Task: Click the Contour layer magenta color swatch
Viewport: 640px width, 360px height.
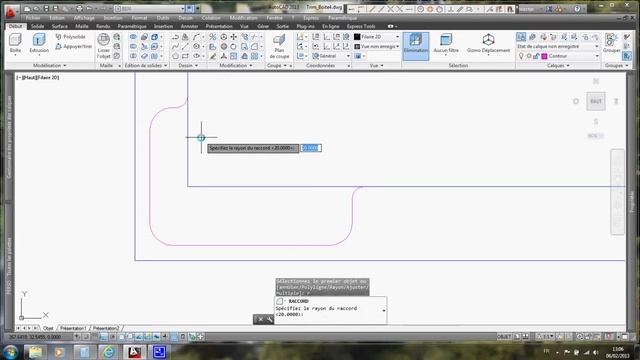Action: point(544,56)
